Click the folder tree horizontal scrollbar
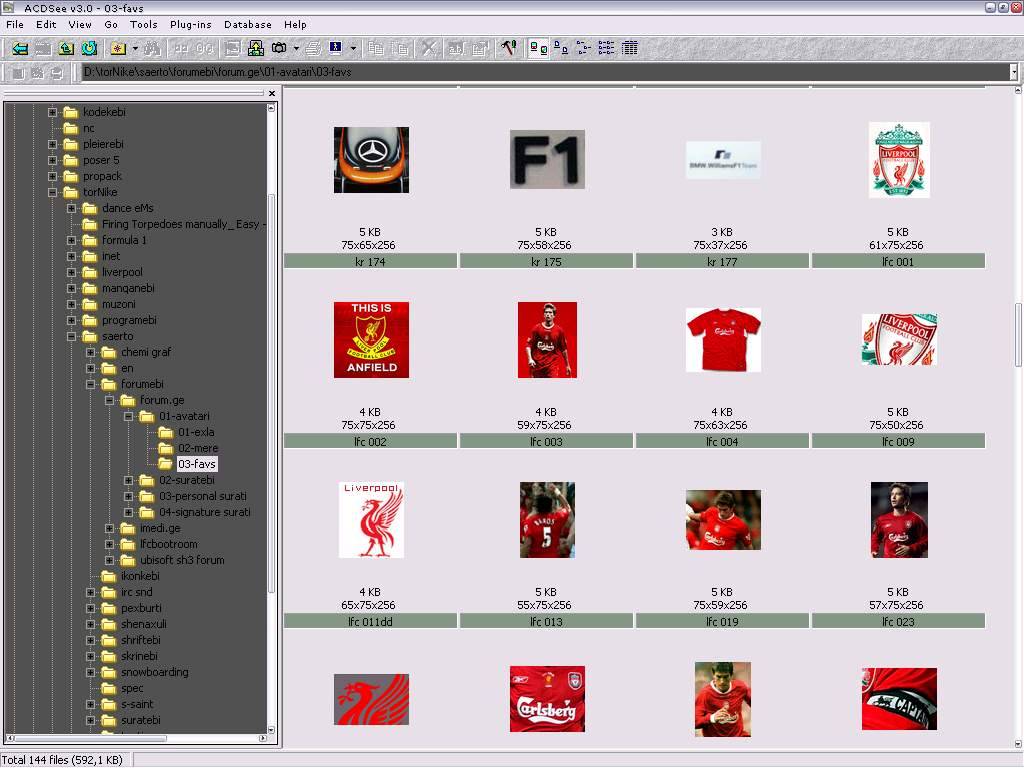This screenshot has height=768, width=1024. [90, 739]
